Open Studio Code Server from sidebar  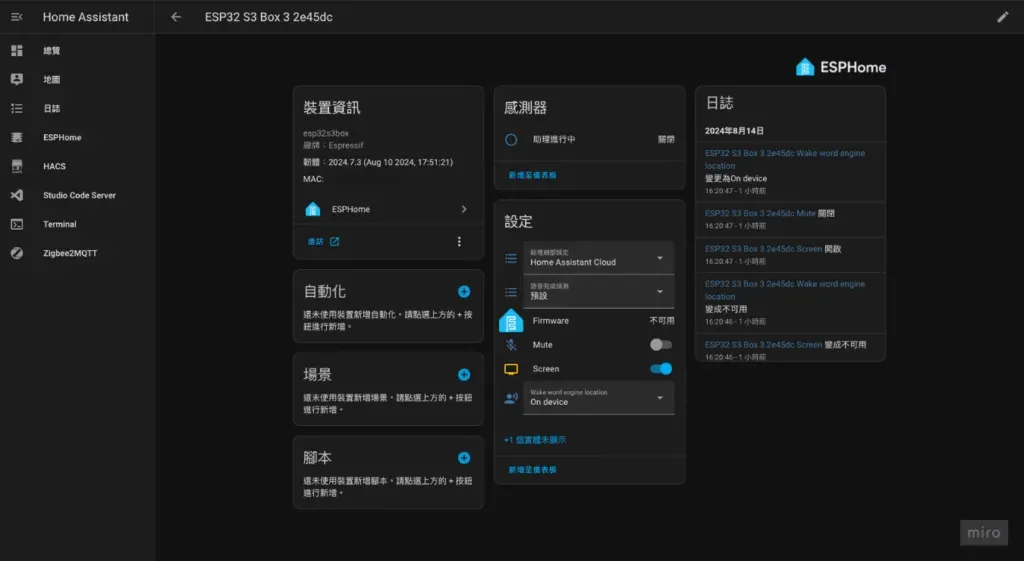click(x=79, y=195)
